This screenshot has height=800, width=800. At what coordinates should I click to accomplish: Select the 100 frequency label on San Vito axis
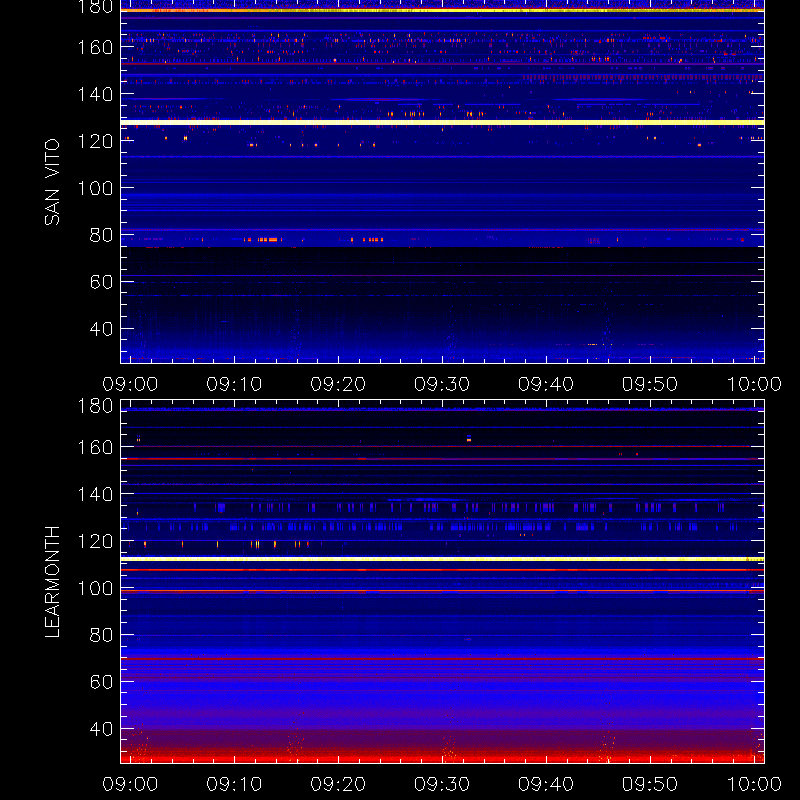coord(95,188)
